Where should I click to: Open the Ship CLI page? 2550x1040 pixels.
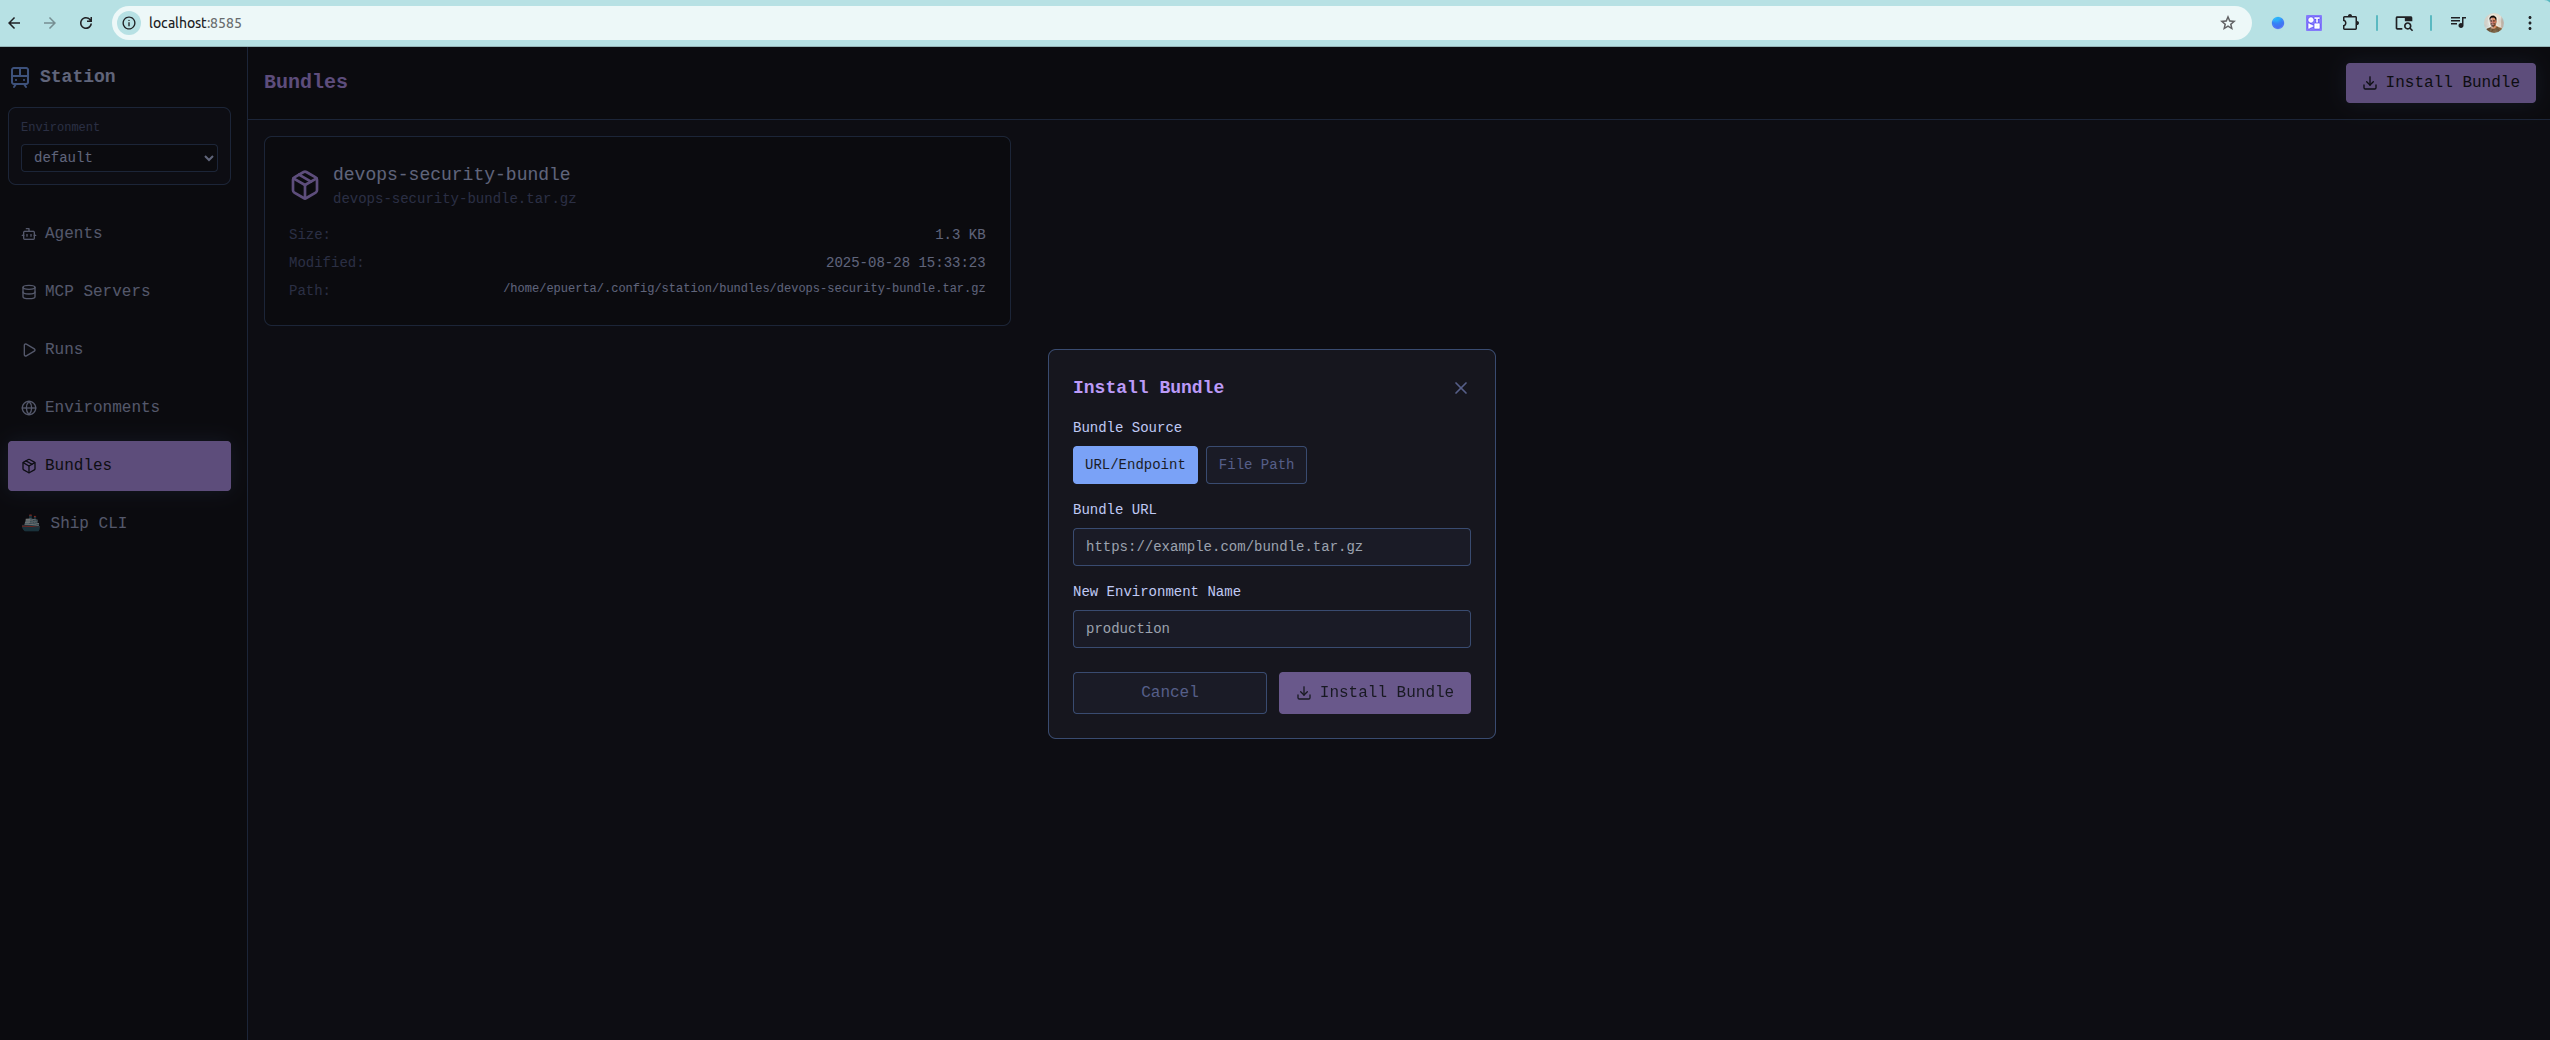(x=119, y=524)
